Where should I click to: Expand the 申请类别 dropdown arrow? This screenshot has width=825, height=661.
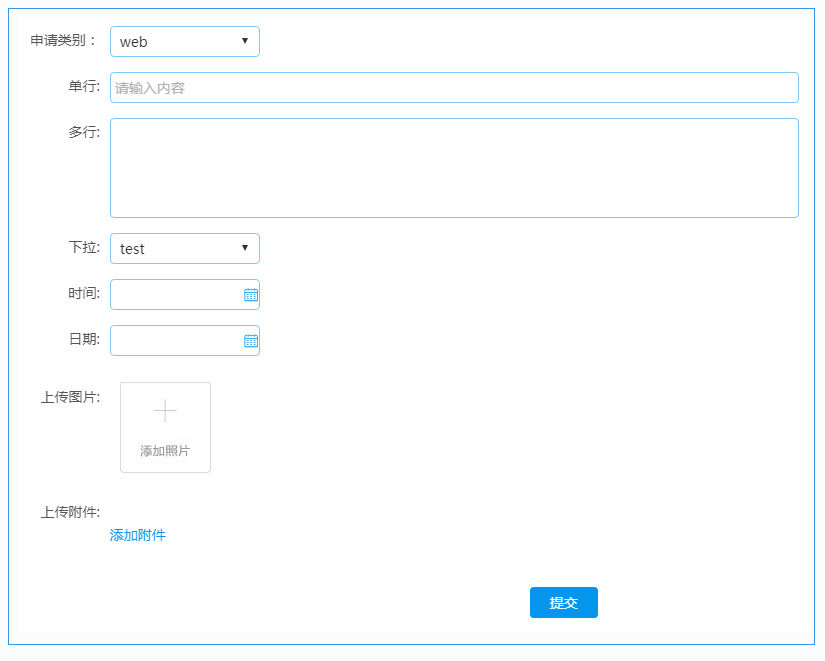[245, 41]
